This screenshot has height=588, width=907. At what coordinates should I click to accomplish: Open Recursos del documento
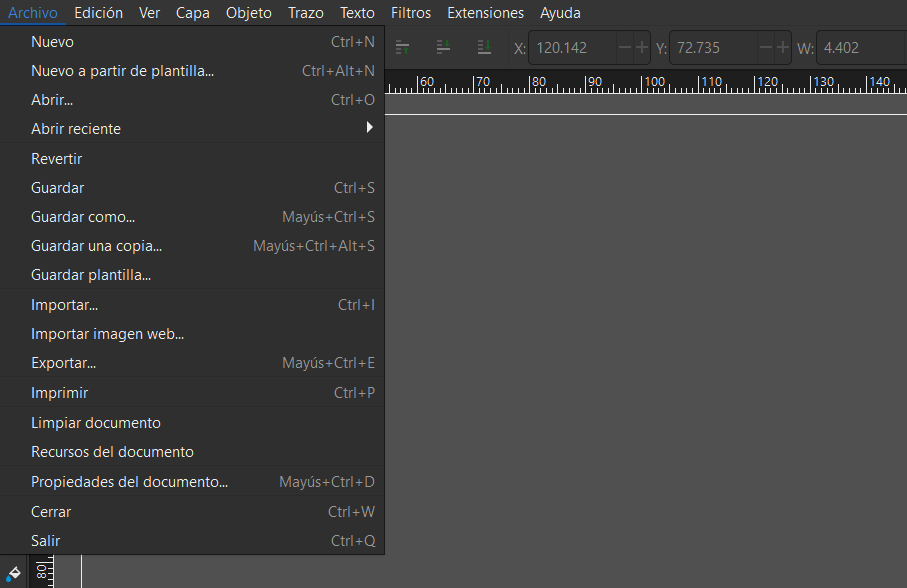(x=192, y=452)
